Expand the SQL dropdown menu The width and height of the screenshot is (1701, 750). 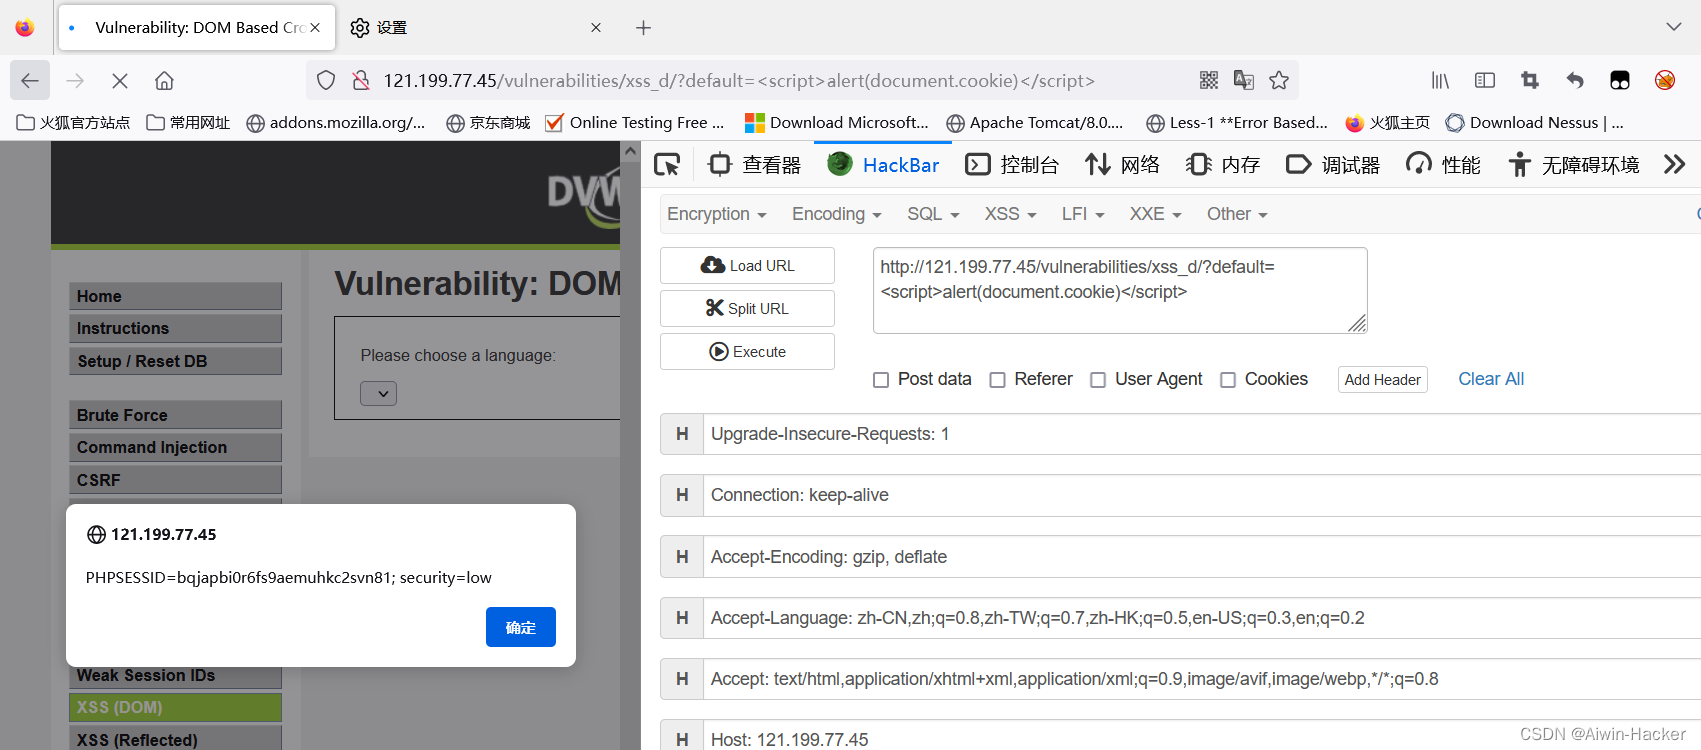click(x=933, y=214)
